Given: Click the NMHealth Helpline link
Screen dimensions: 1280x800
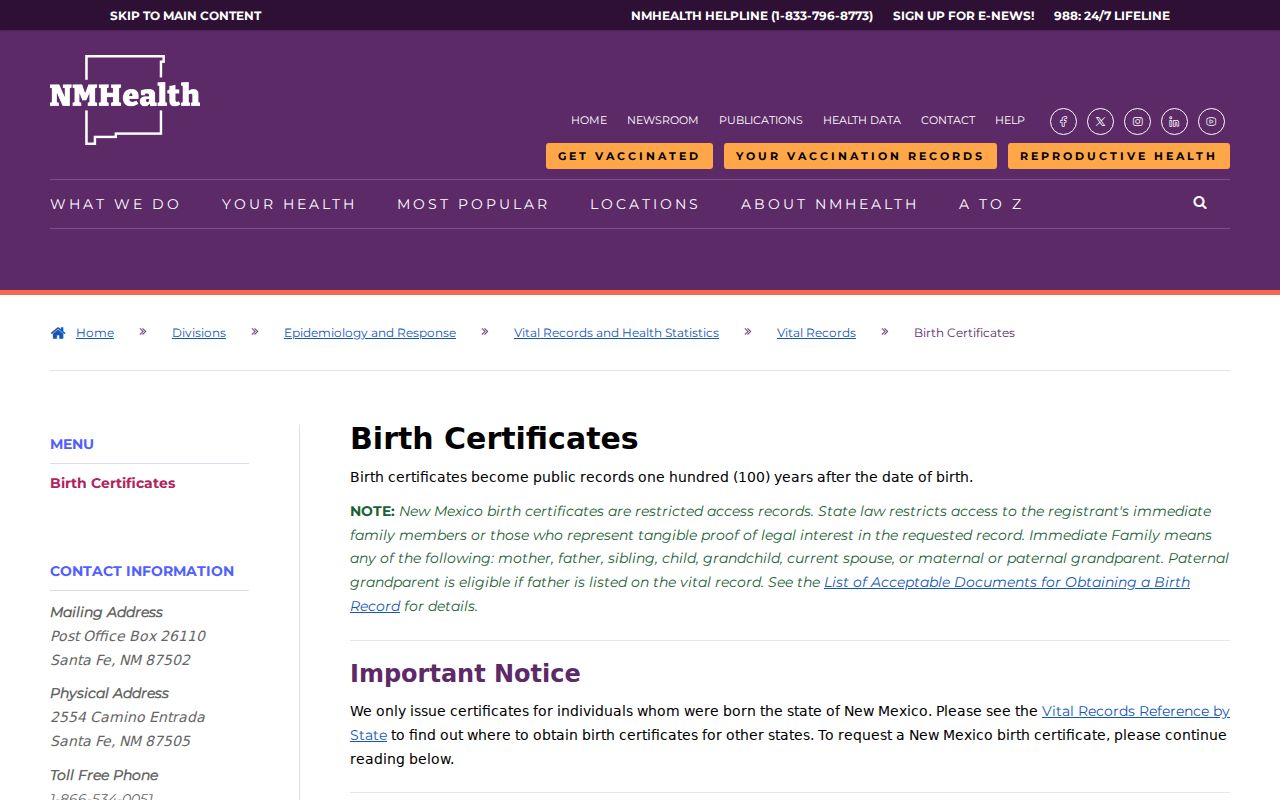Looking at the screenshot, I should tap(752, 16).
